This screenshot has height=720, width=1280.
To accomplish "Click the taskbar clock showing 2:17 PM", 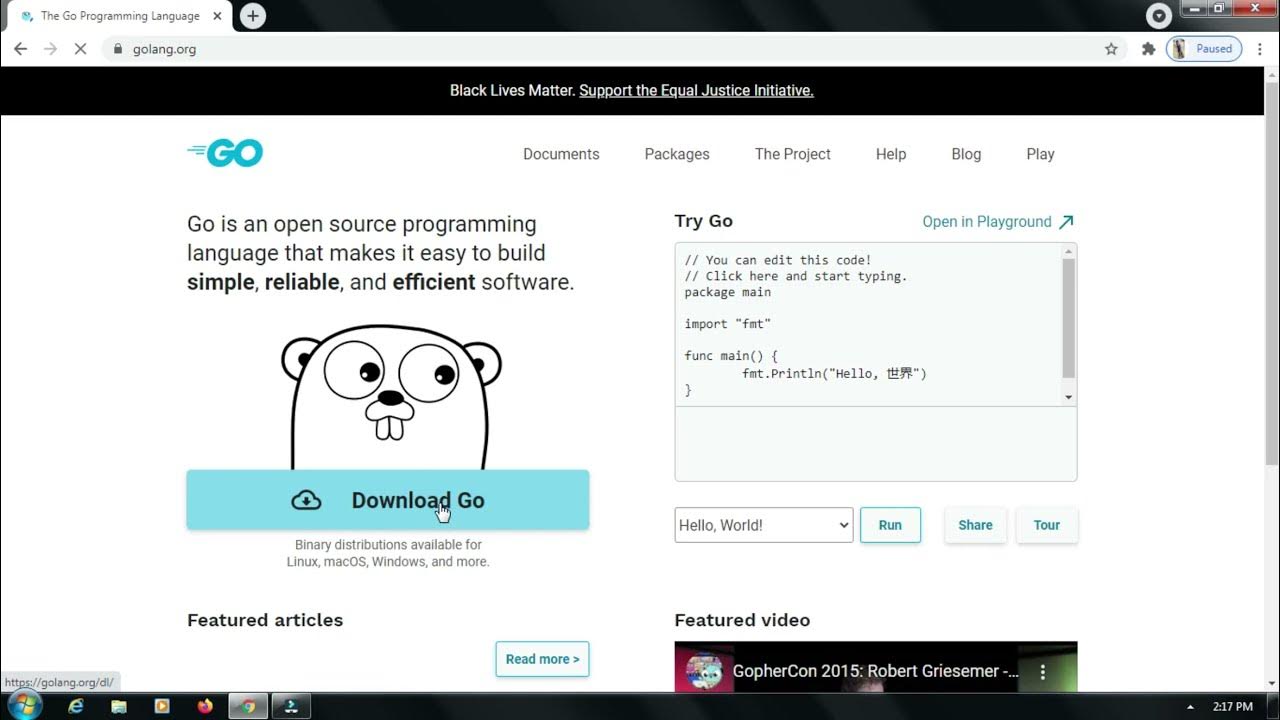I will [1232, 707].
